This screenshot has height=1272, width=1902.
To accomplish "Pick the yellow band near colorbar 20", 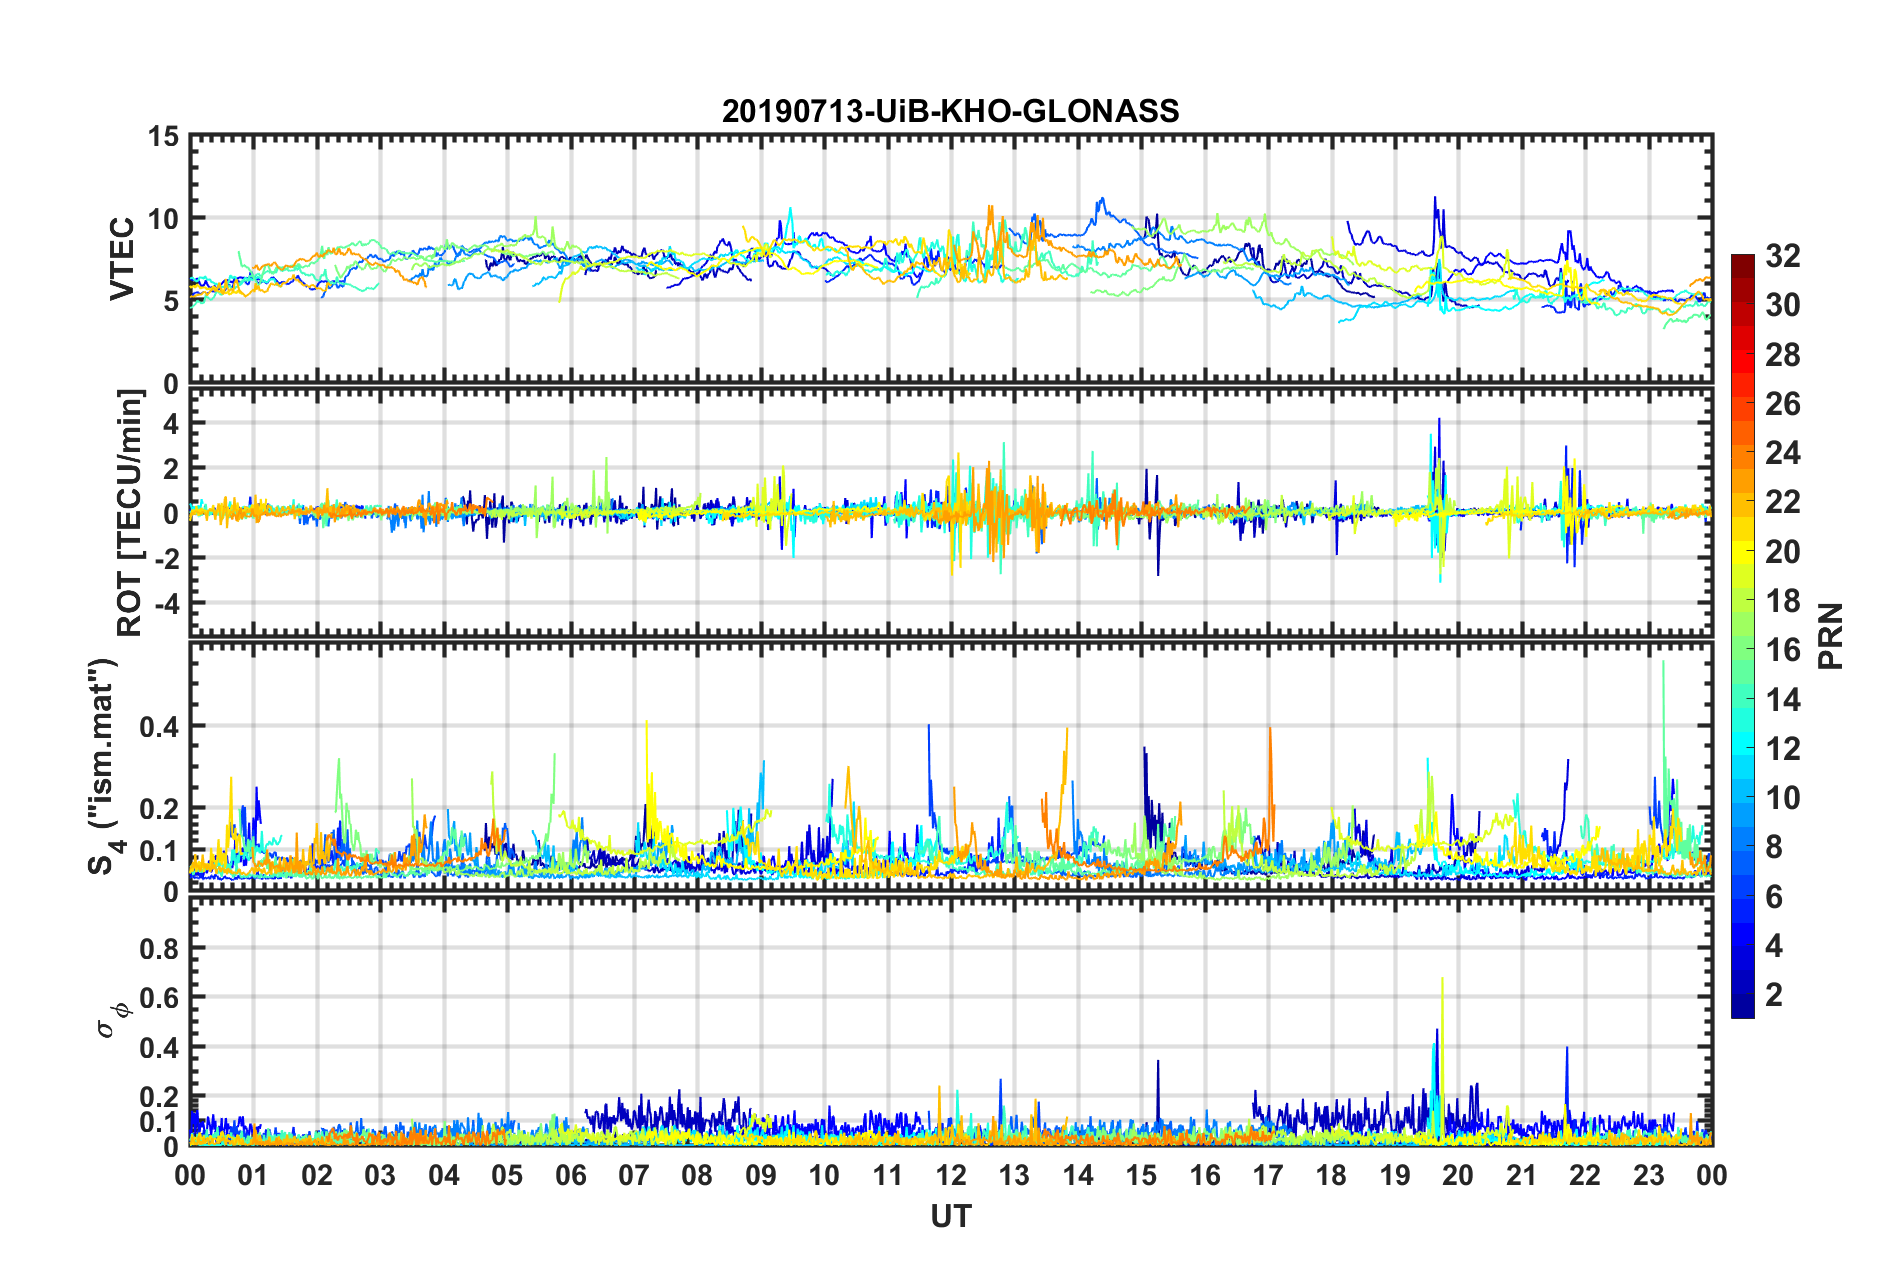I will (x=1742, y=552).
